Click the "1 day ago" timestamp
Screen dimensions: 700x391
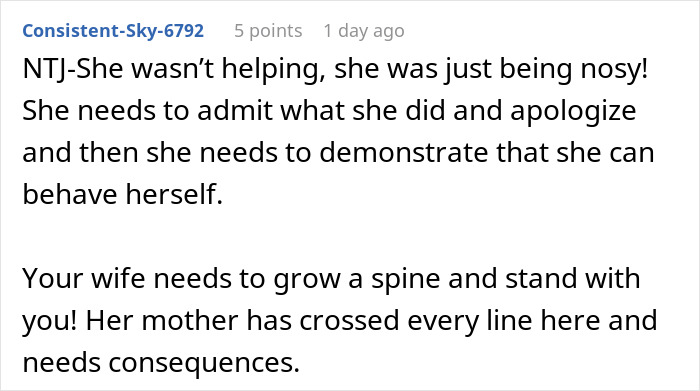click(x=364, y=31)
